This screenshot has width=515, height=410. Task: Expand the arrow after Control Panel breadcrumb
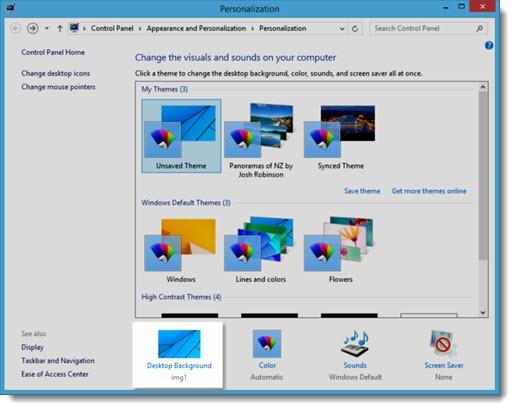(x=140, y=29)
